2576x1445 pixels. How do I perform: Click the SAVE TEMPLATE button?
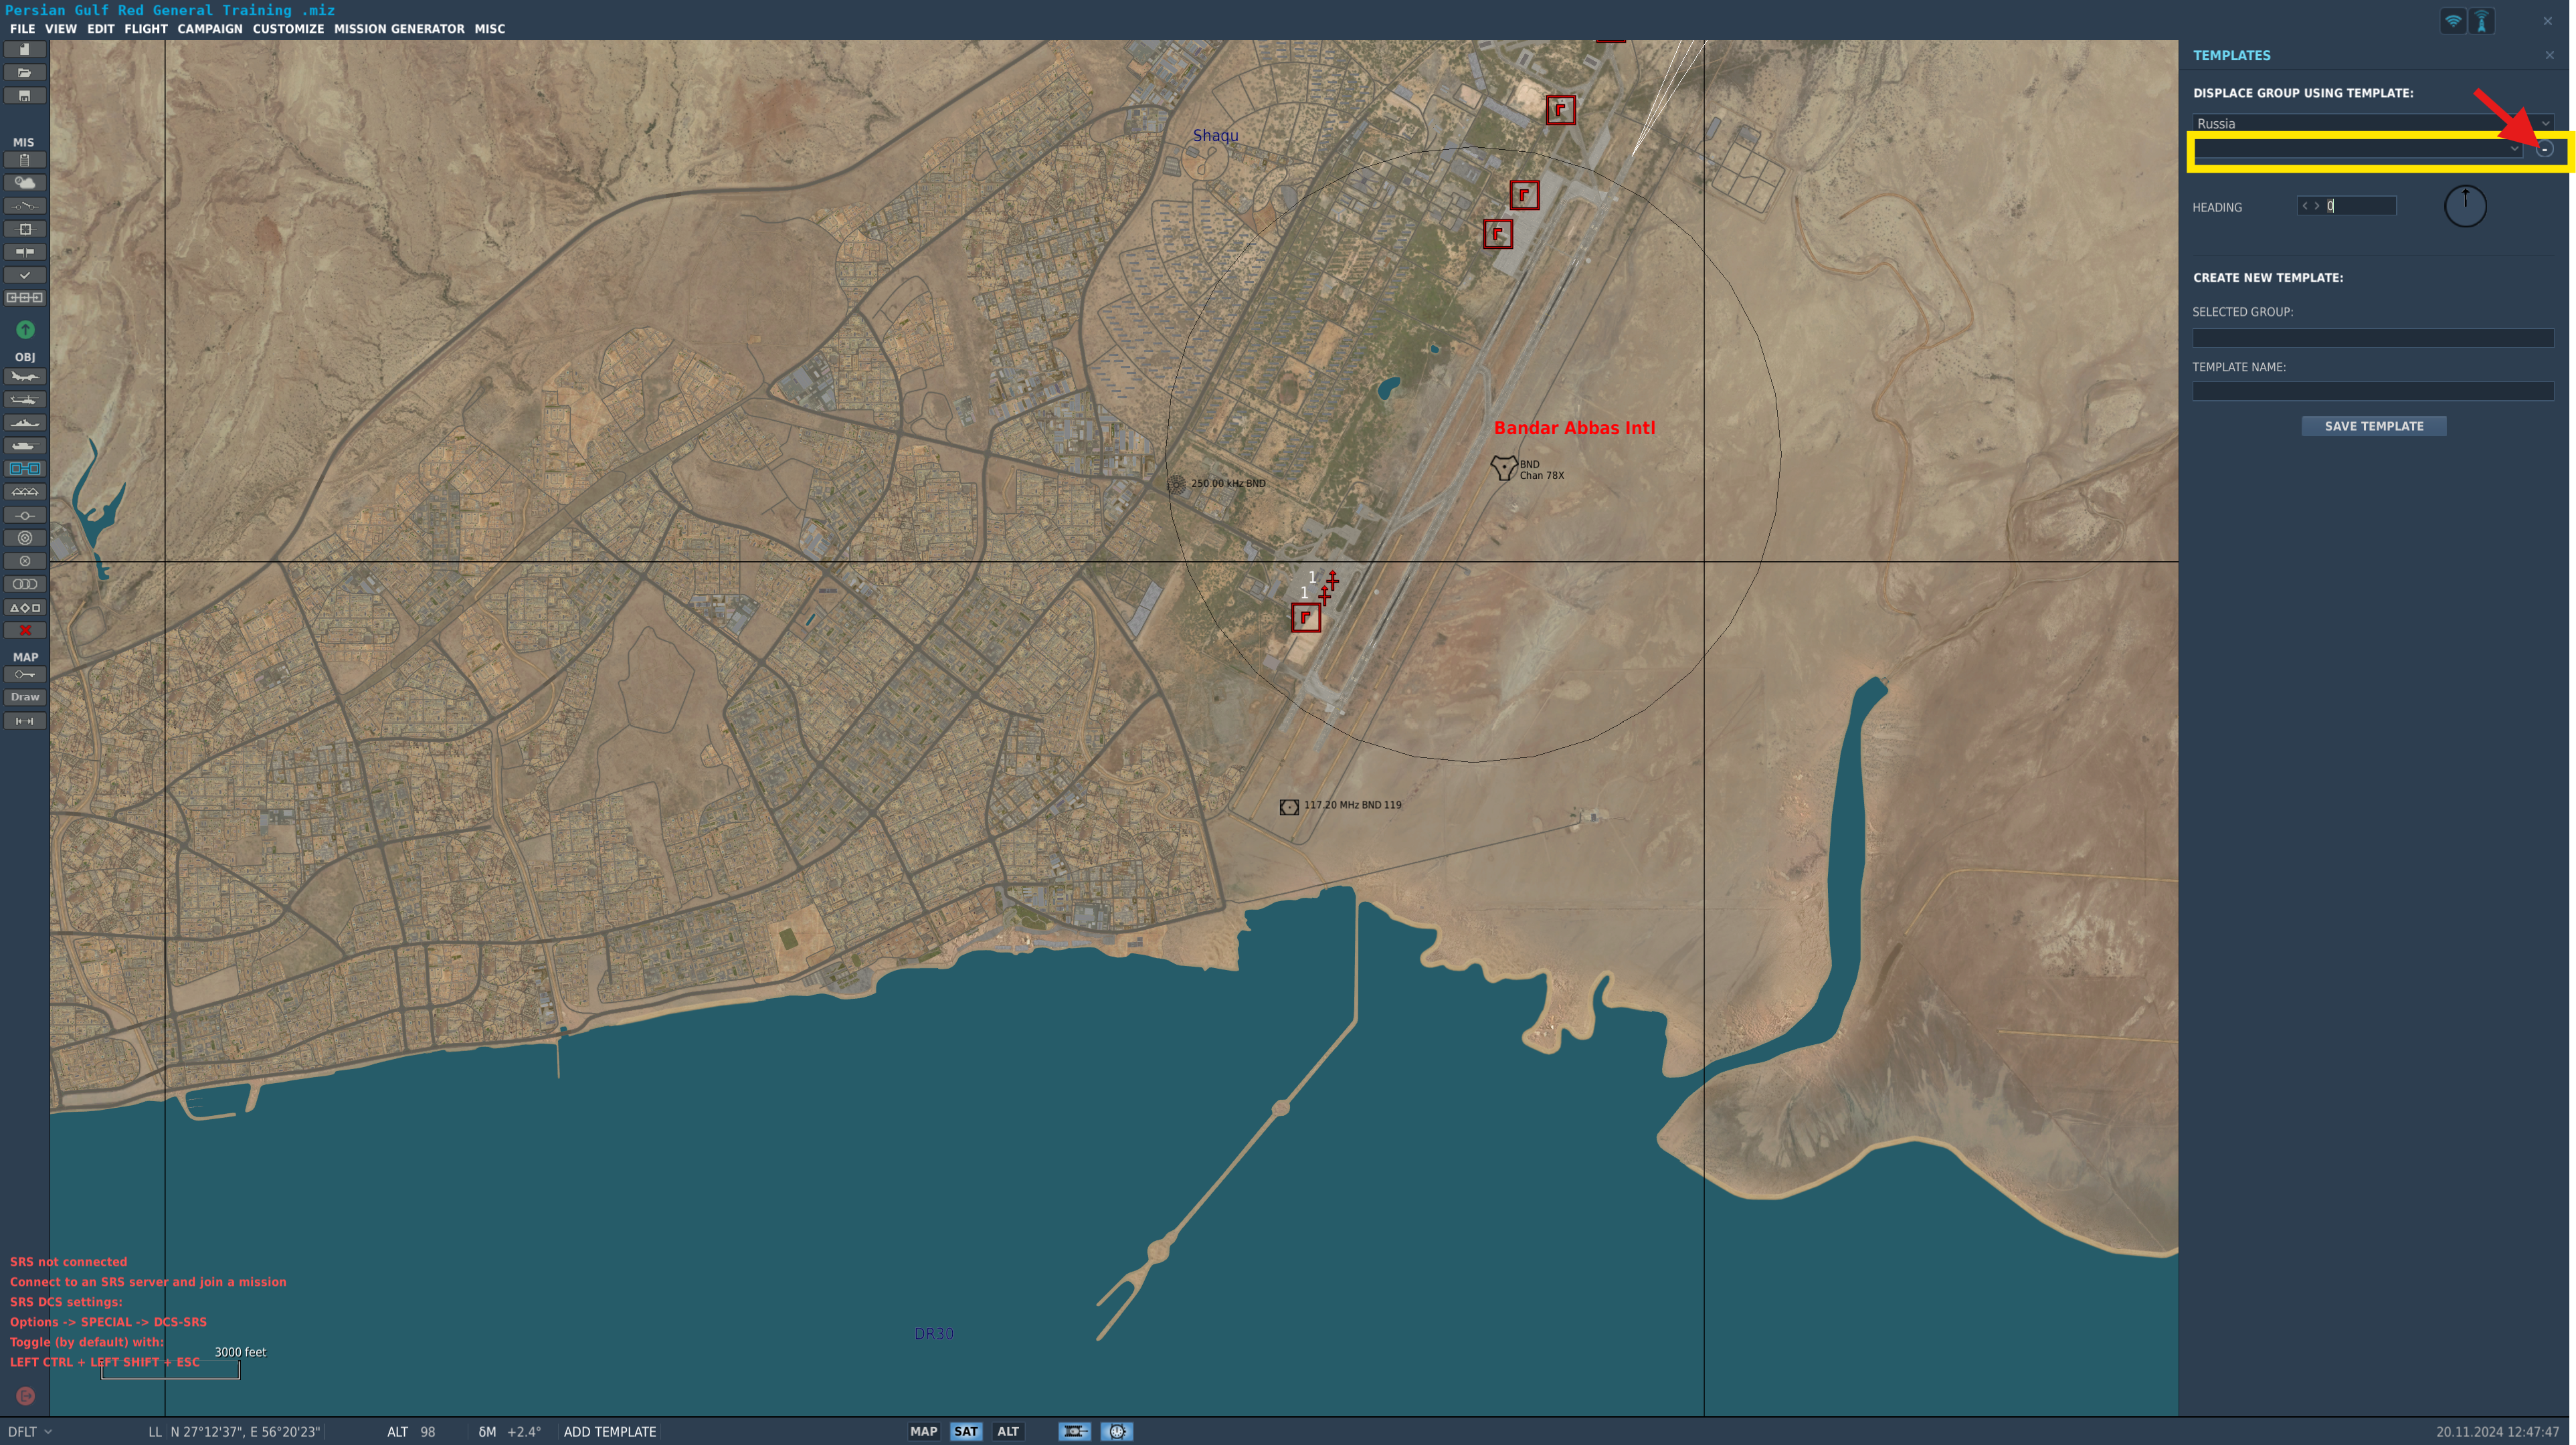point(2374,426)
